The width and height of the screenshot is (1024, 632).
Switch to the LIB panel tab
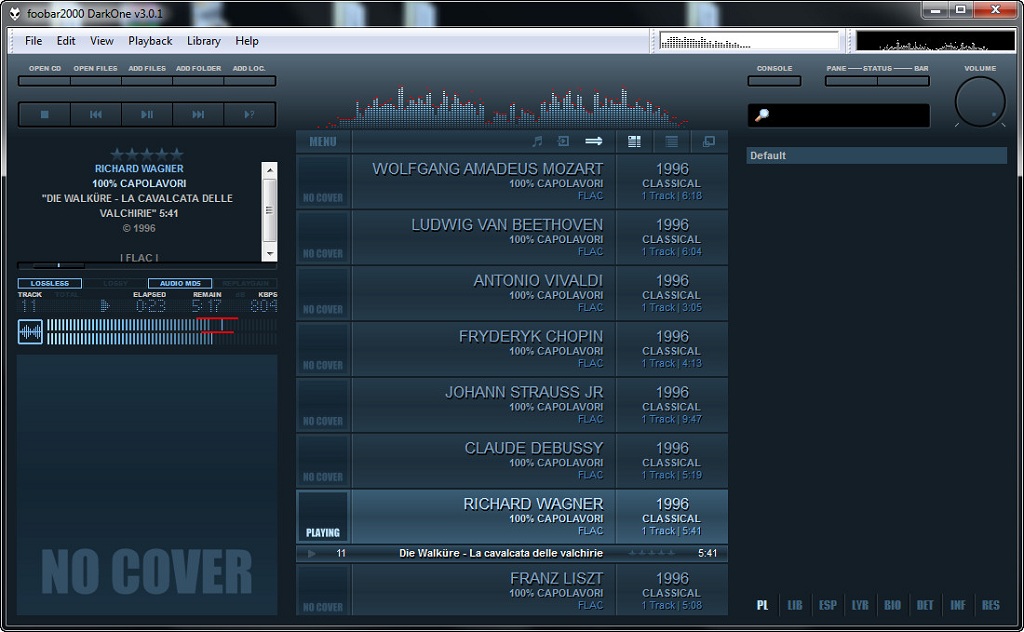(x=795, y=605)
